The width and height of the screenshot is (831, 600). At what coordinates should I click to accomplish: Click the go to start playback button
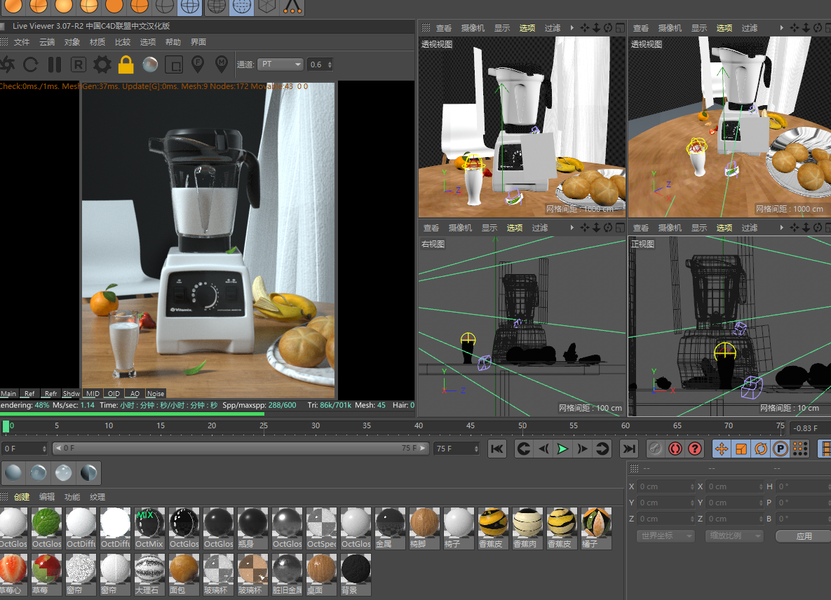coord(497,449)
